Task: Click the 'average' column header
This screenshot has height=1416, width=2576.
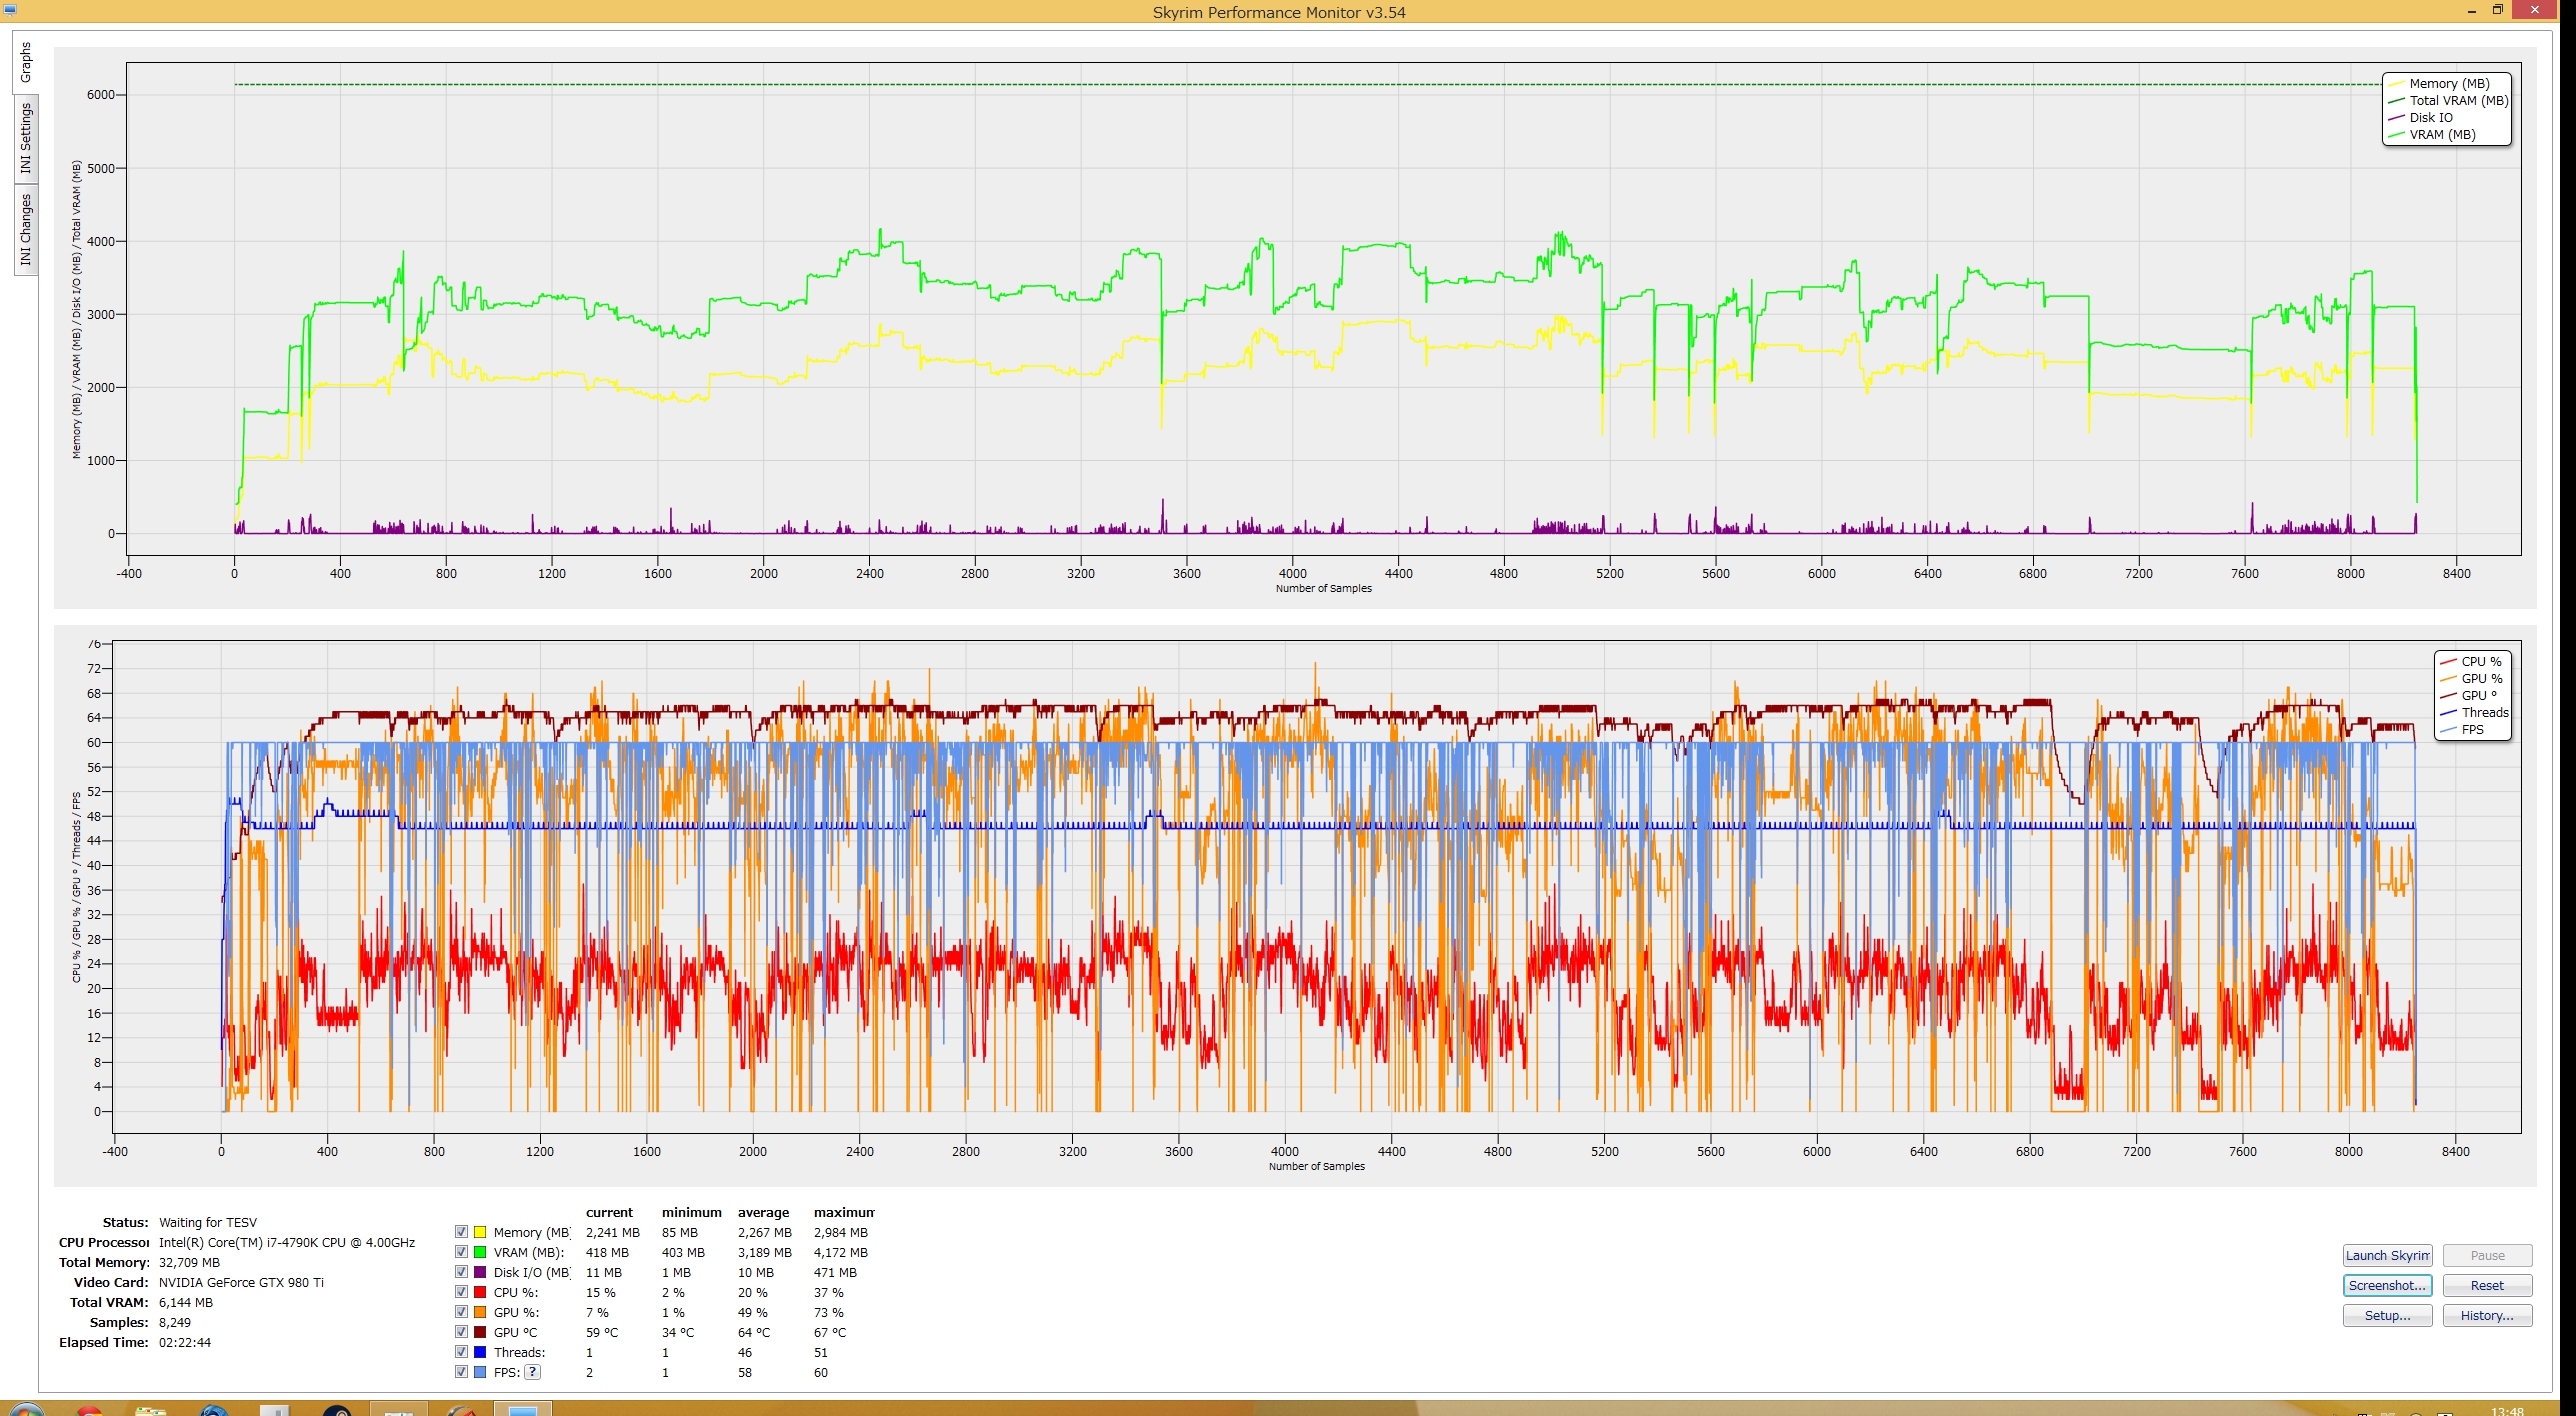Action: [x=763, y=1212]
